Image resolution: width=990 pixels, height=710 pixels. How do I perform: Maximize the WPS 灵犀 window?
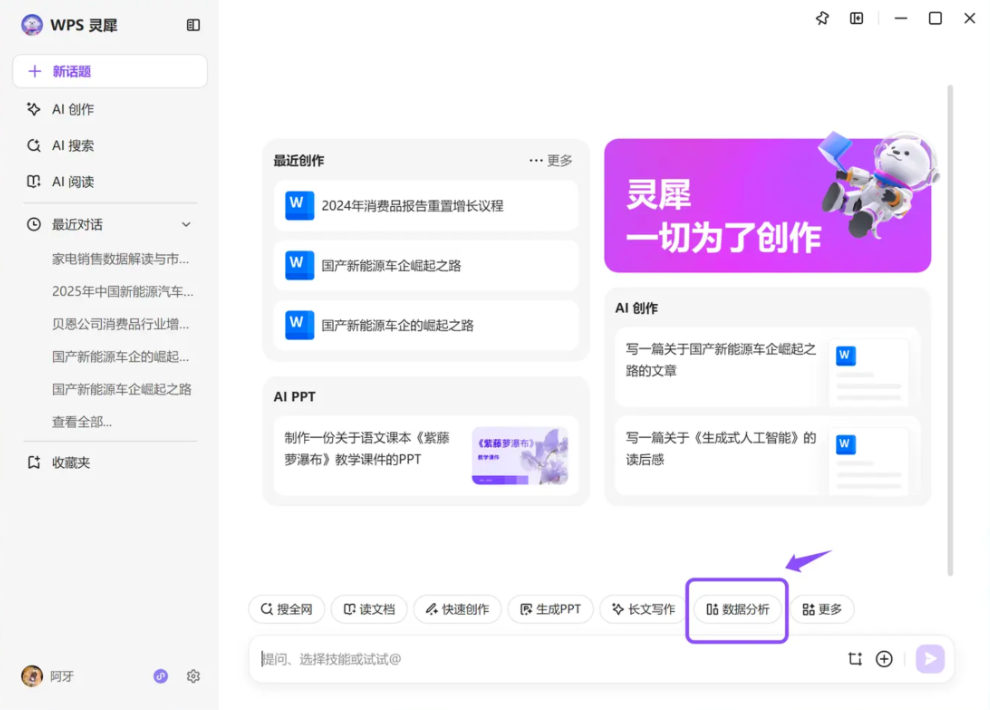click(935, 18)
